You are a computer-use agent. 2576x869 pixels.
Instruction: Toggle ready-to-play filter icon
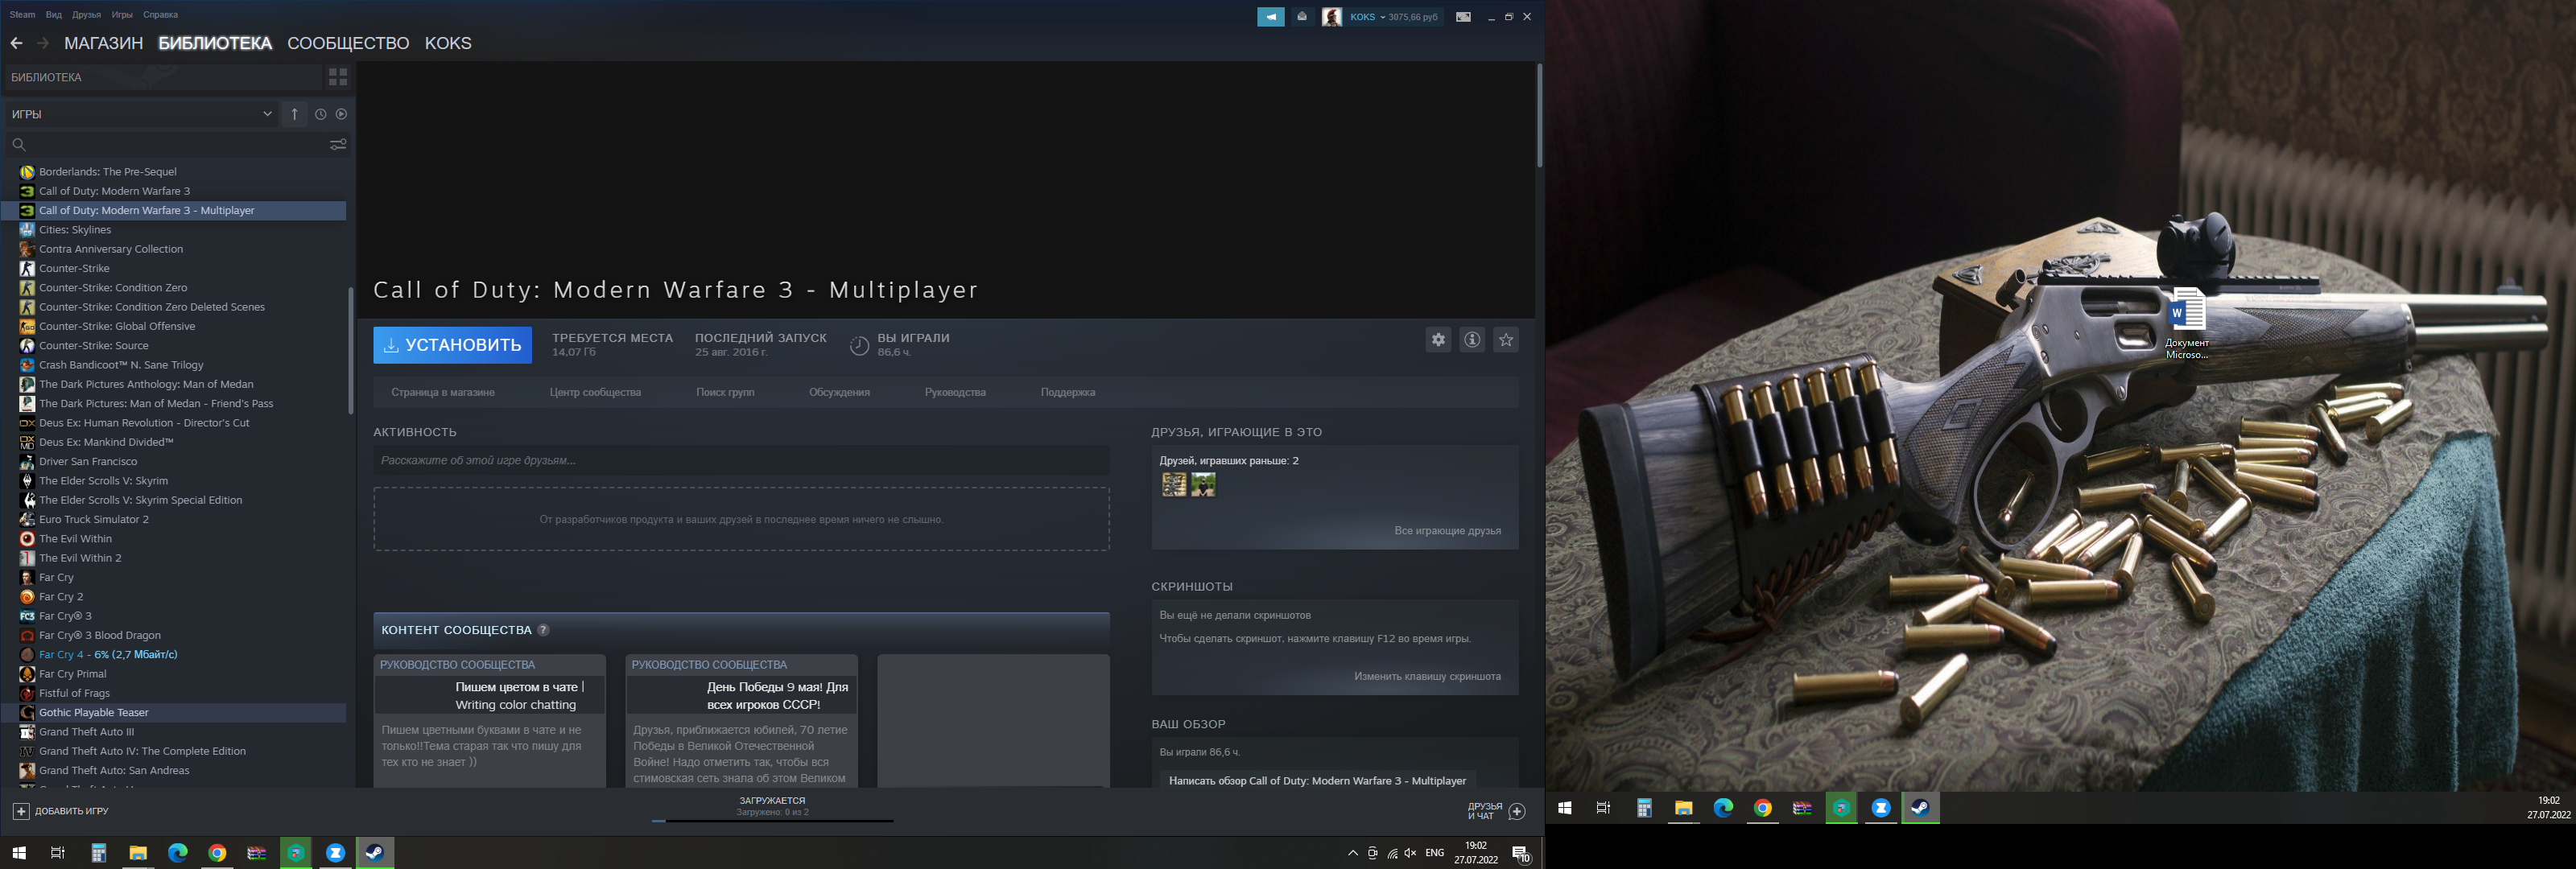point(341,114)
